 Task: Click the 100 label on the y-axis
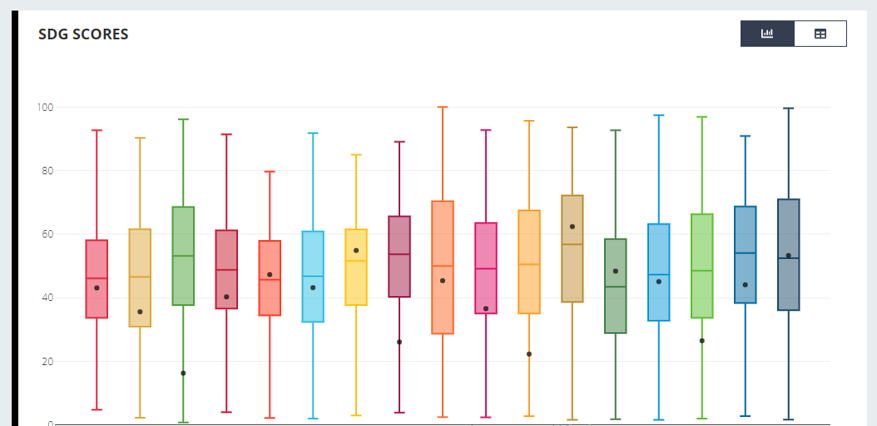click(45, 107)
